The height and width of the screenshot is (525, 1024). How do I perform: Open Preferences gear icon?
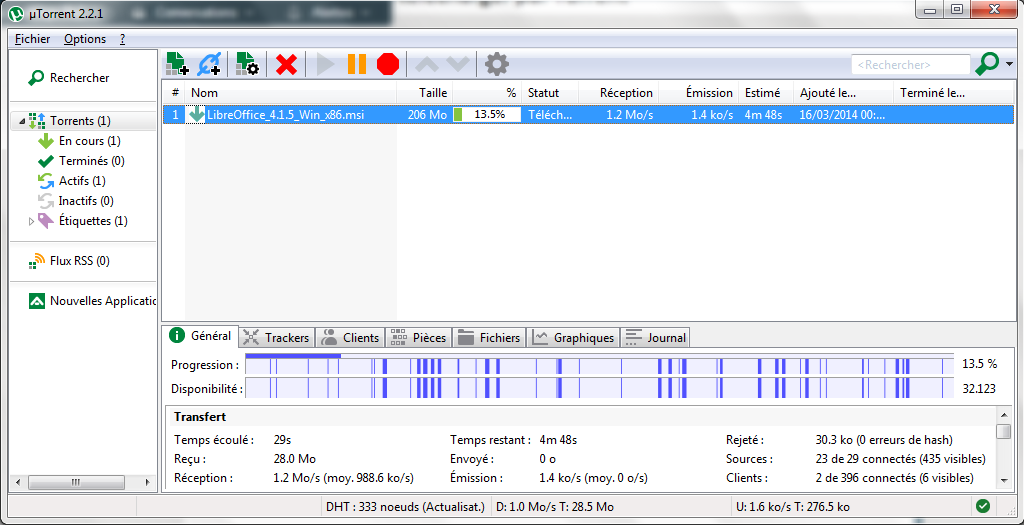(497, 64)
